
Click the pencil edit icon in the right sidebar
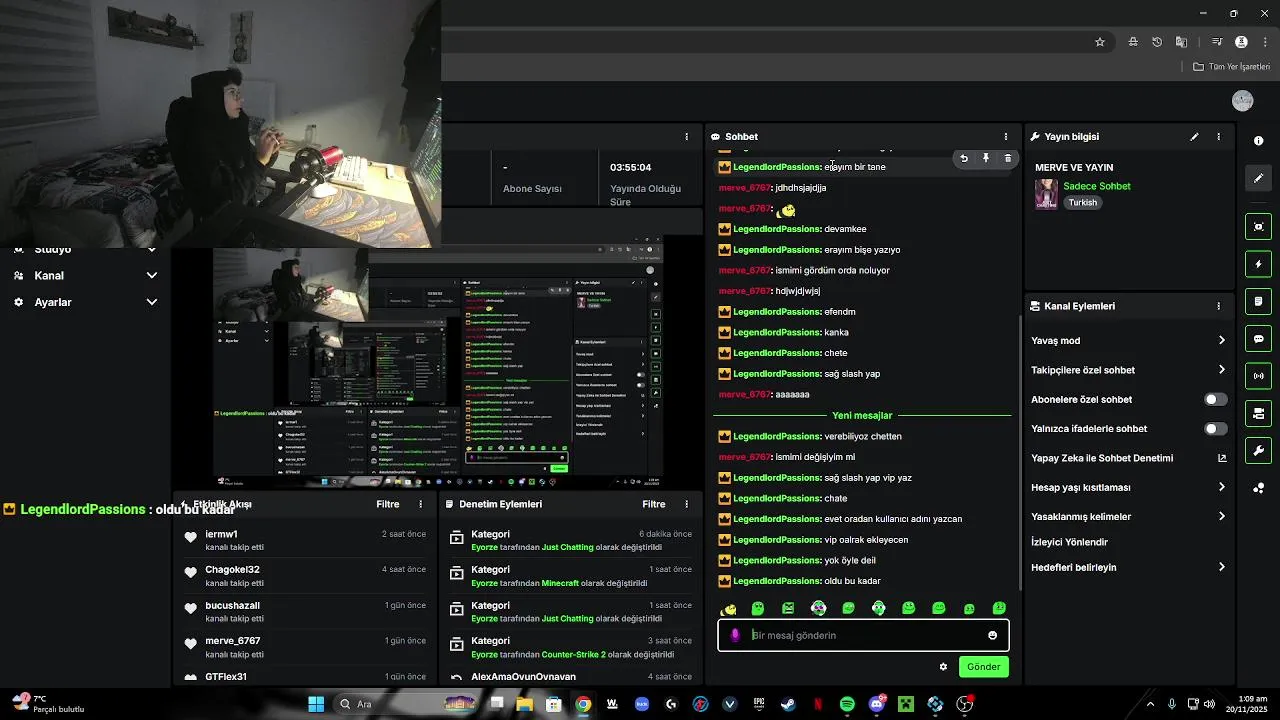click(1259, 178)
